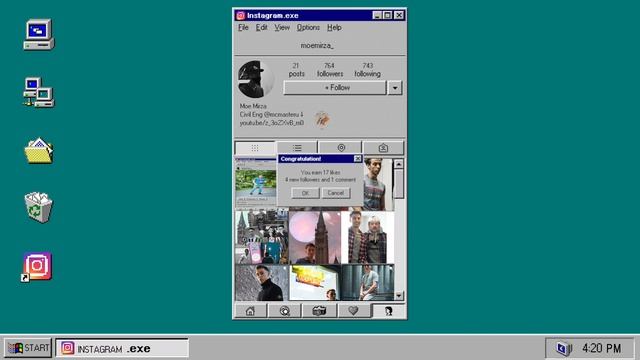
Task: Click the INSTAGRAM .exe taskbar button
Action: [x=122, y=348]
